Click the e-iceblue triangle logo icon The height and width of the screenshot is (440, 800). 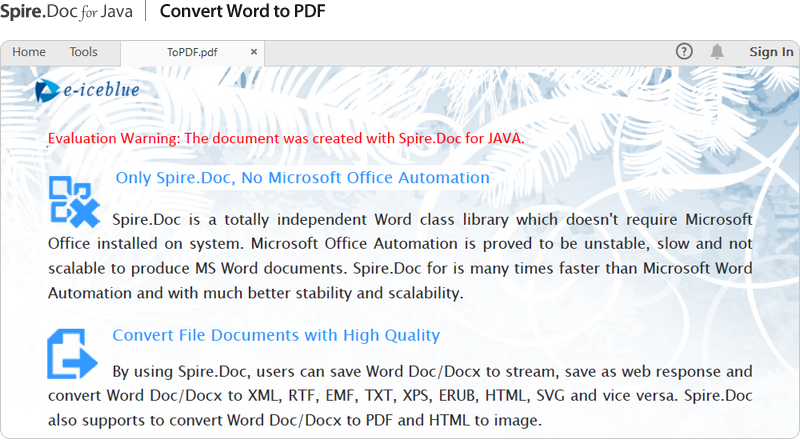46,91
